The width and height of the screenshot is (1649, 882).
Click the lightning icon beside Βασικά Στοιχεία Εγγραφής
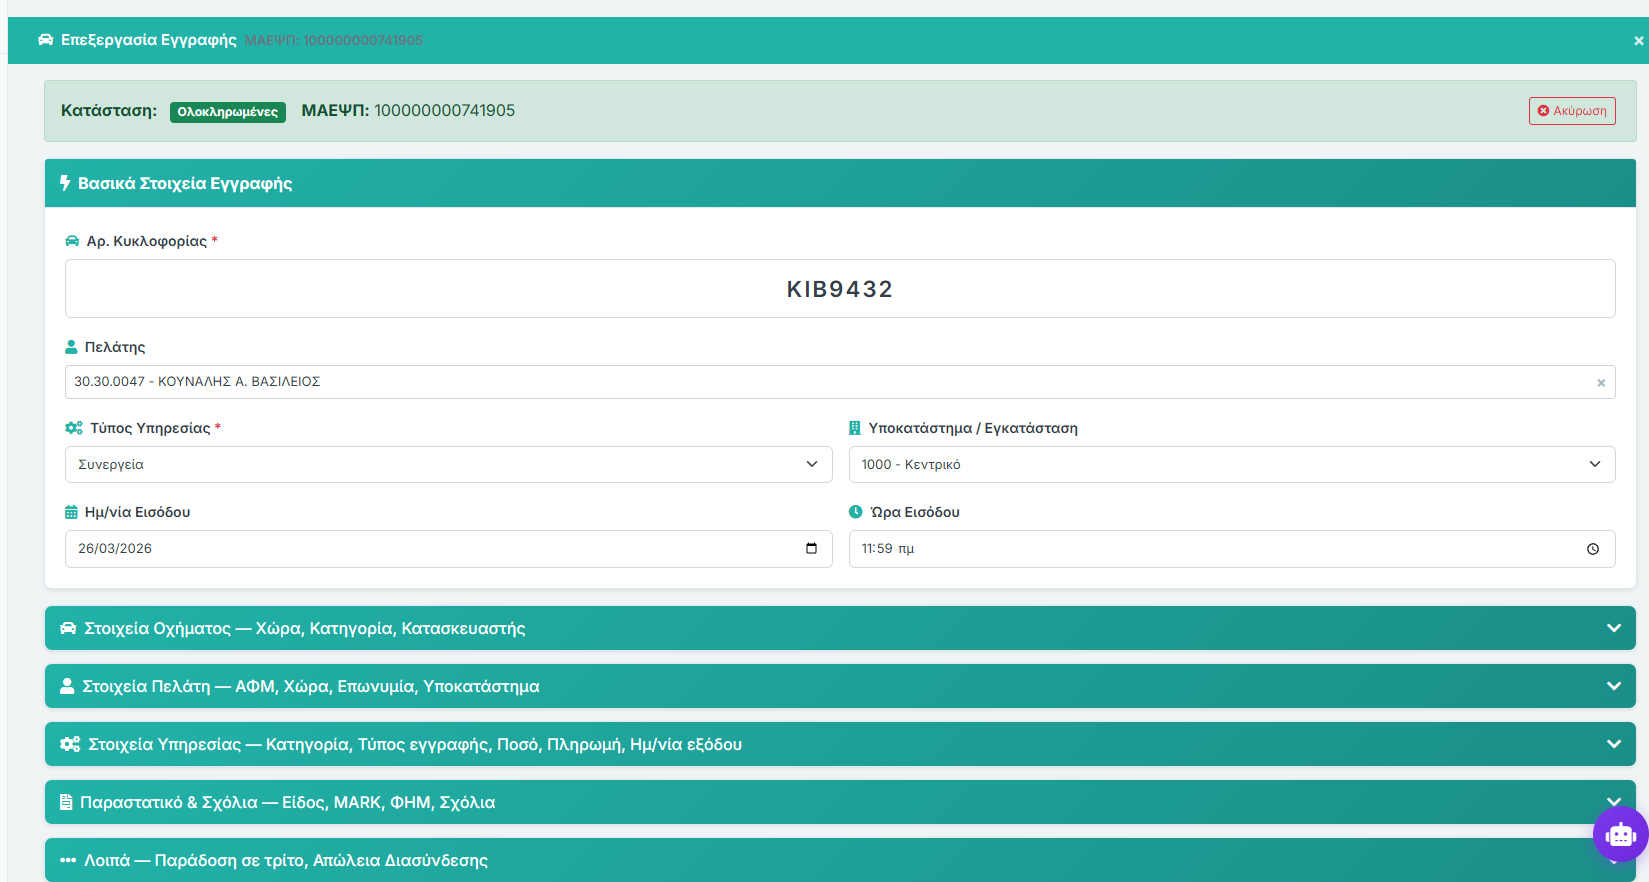pyautogui.click(x=65, y=183)
